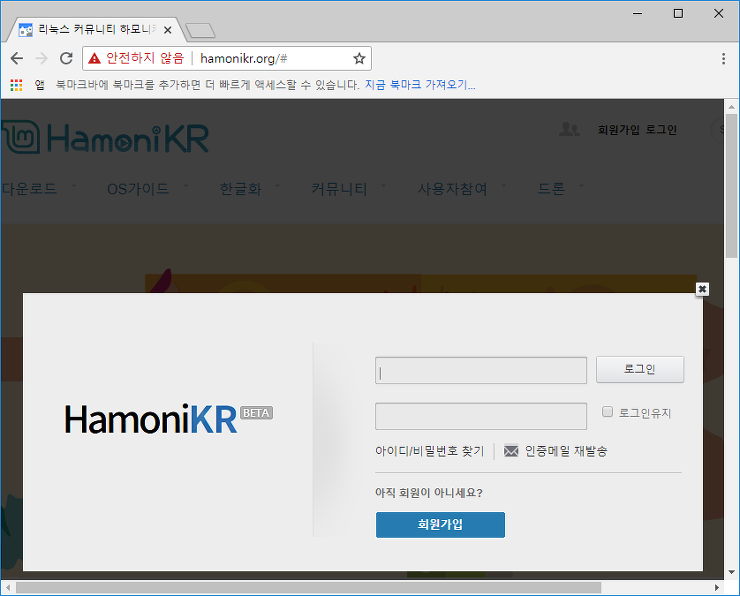
Task: Click horizontal scrollbar left arrow
Action: pos(8,588)
